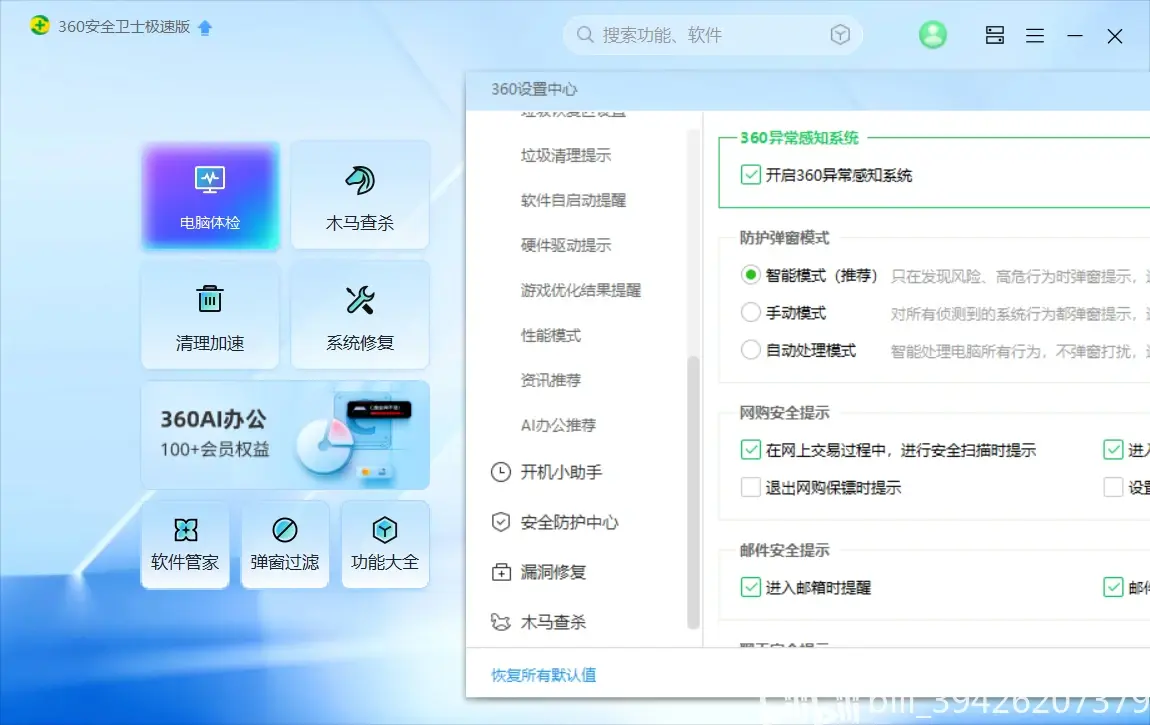
Task: Uncheck 开启360异常感知系统
Action: 750,175
